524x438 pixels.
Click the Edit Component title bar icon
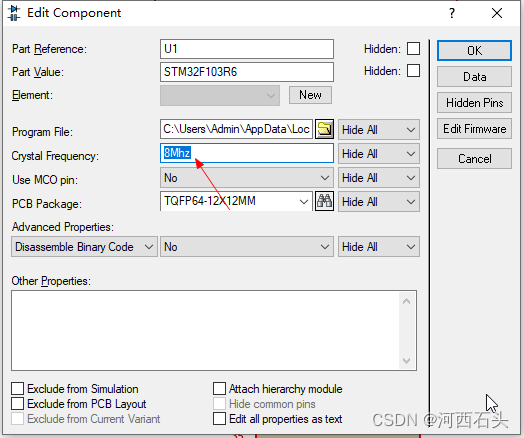[x=13, y=13]
